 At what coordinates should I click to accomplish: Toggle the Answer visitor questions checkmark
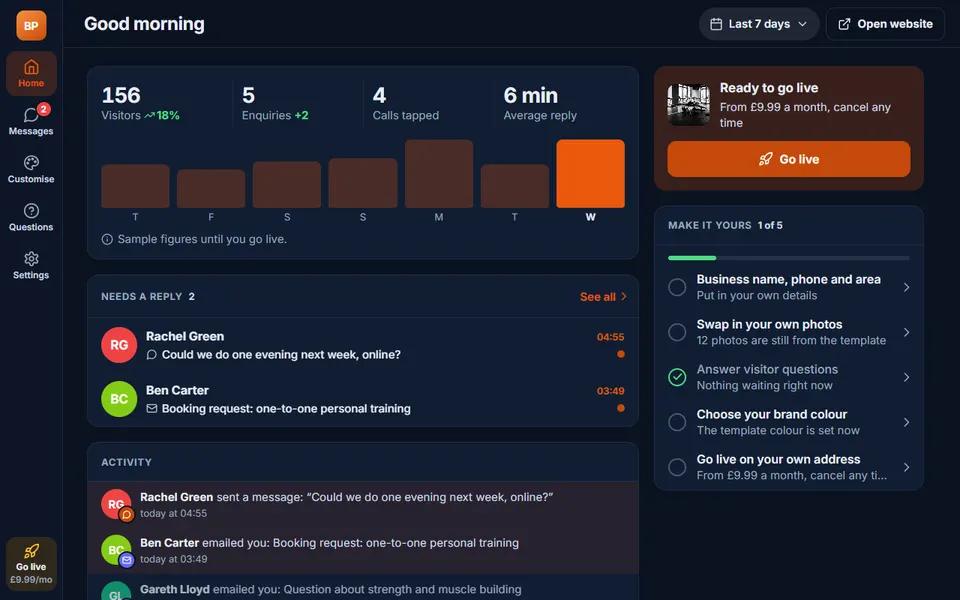click(x=677, y=377)
